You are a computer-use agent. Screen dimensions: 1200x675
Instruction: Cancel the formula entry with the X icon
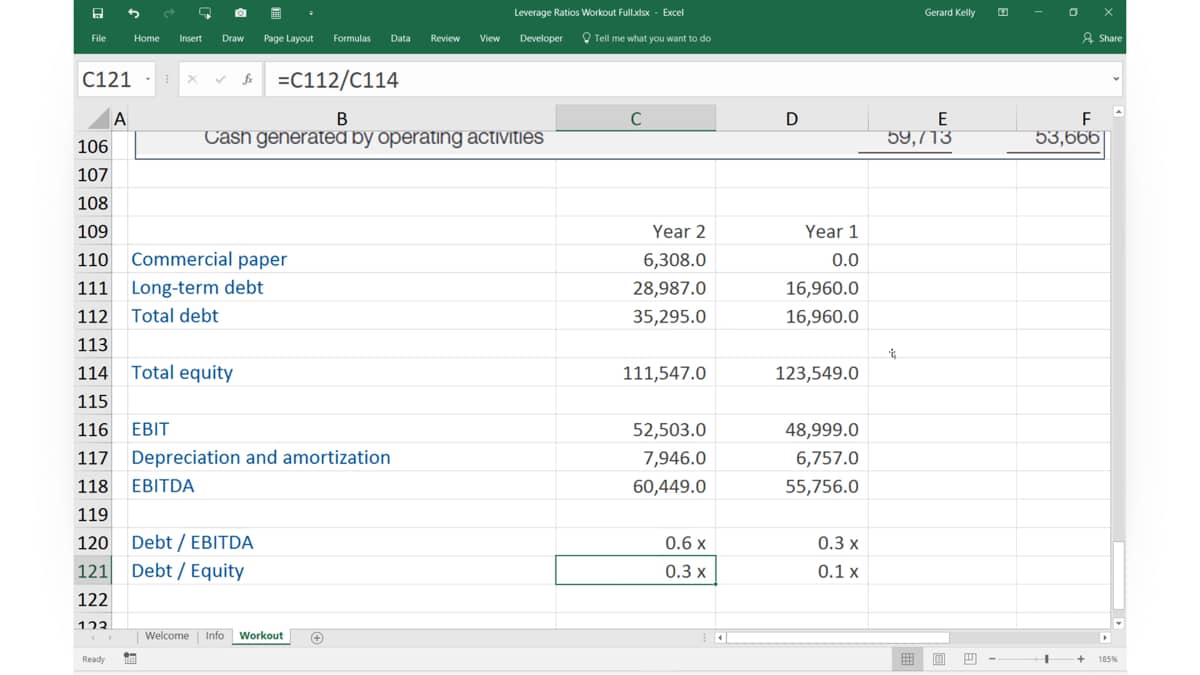(x=192, y=79)
